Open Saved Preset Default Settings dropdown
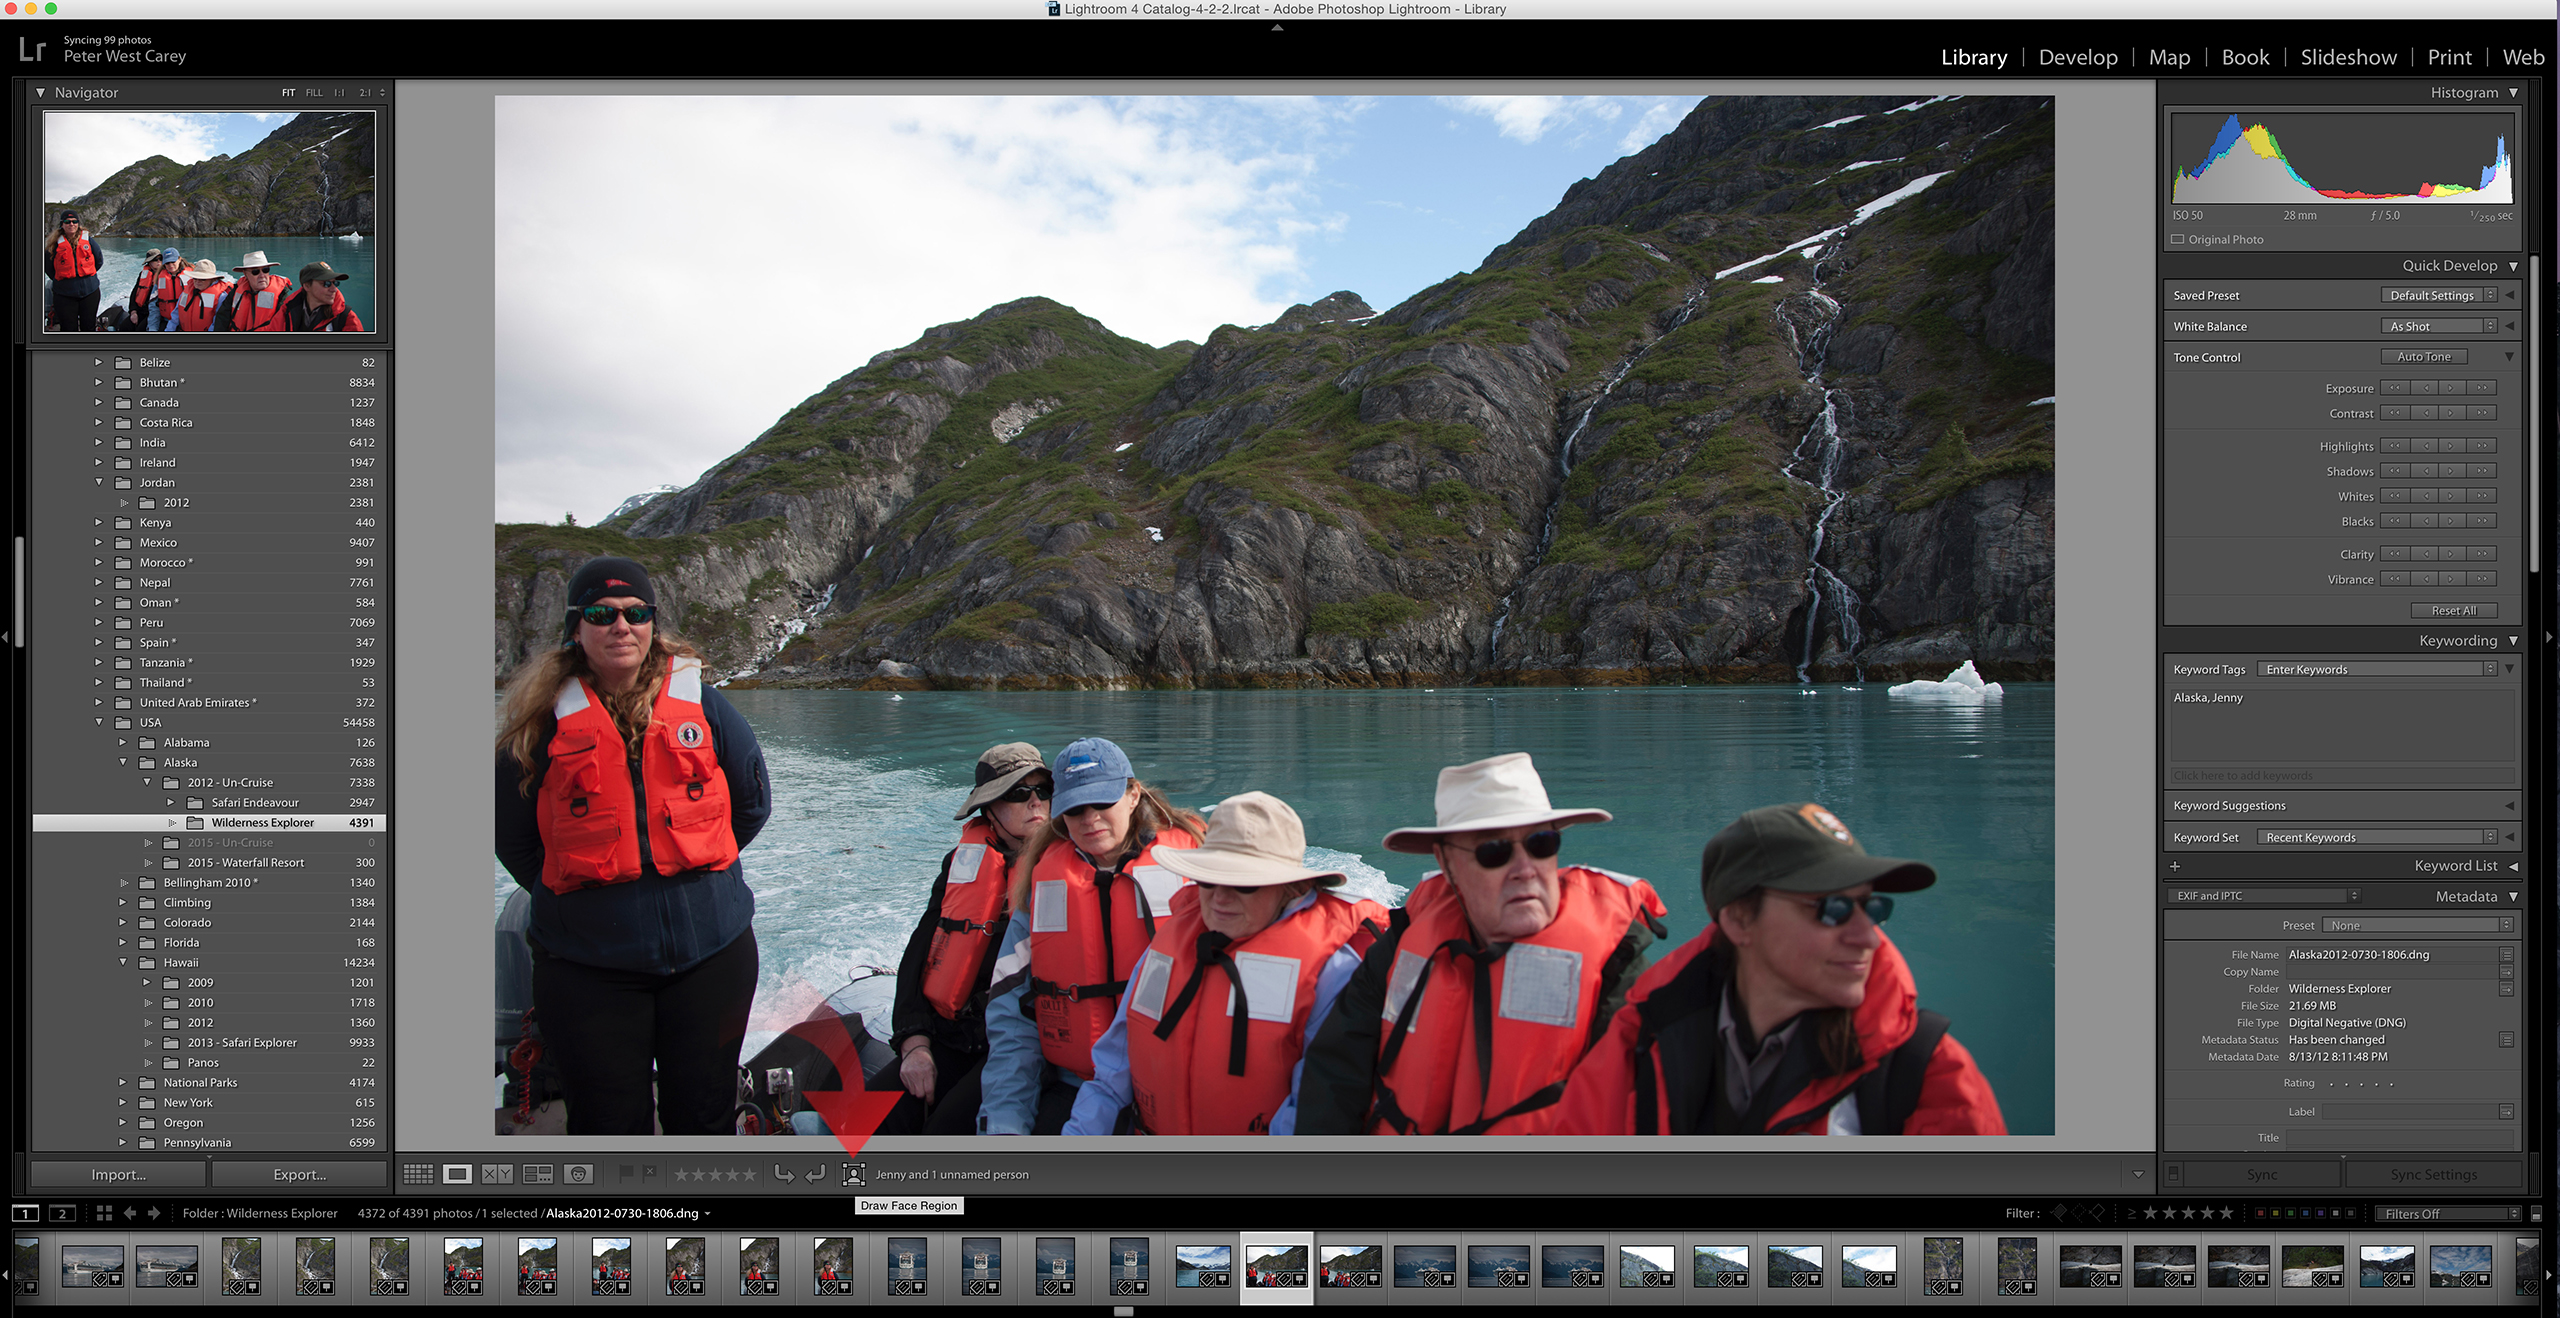Screen dimensions: 2560x1318 tap(2439, 295)
